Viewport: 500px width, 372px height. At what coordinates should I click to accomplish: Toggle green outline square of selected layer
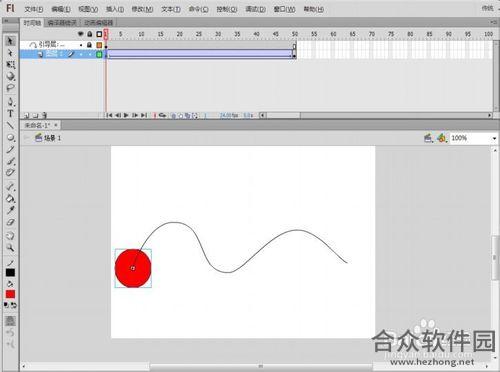pyautogui.click(x=99, y=54)
